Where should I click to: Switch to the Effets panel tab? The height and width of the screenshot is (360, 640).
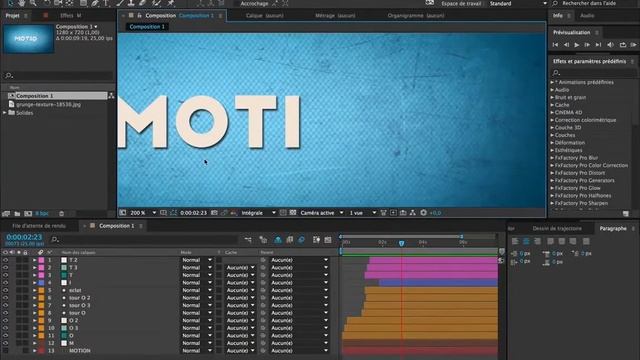click(70, 16)
